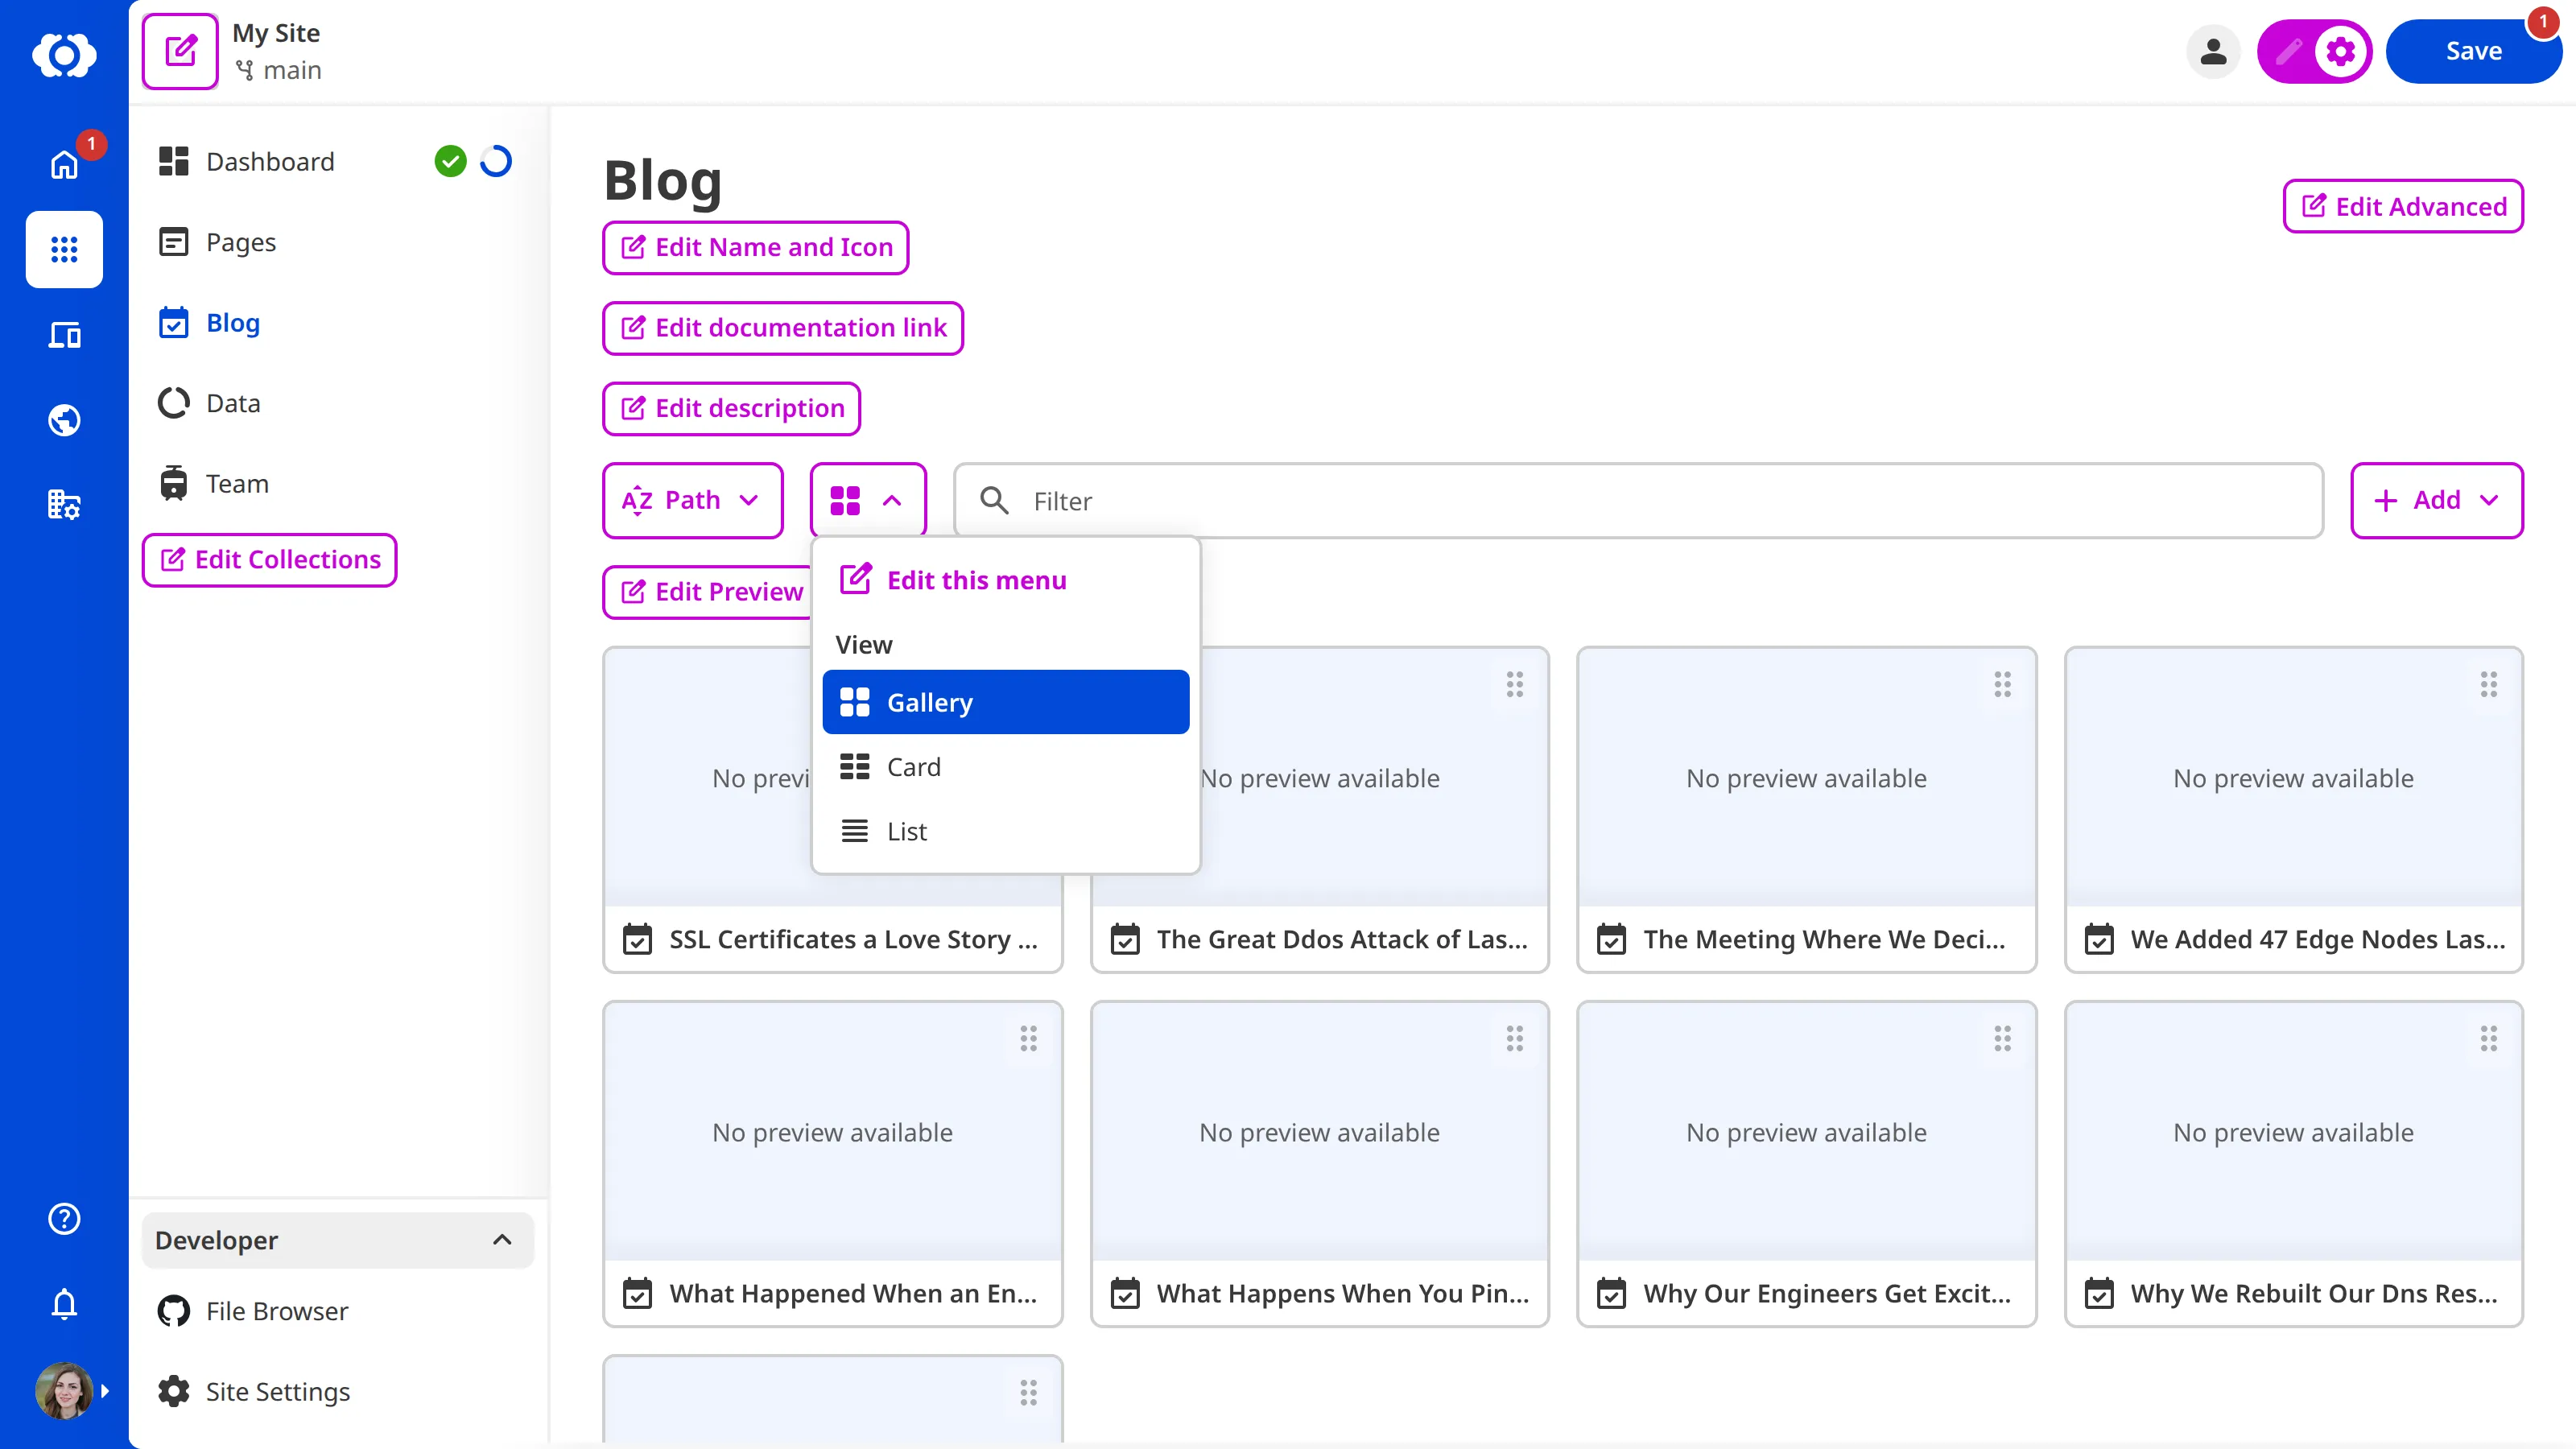Select Card view option
2576x1449 pixels.
click(x=1005, y=767)
